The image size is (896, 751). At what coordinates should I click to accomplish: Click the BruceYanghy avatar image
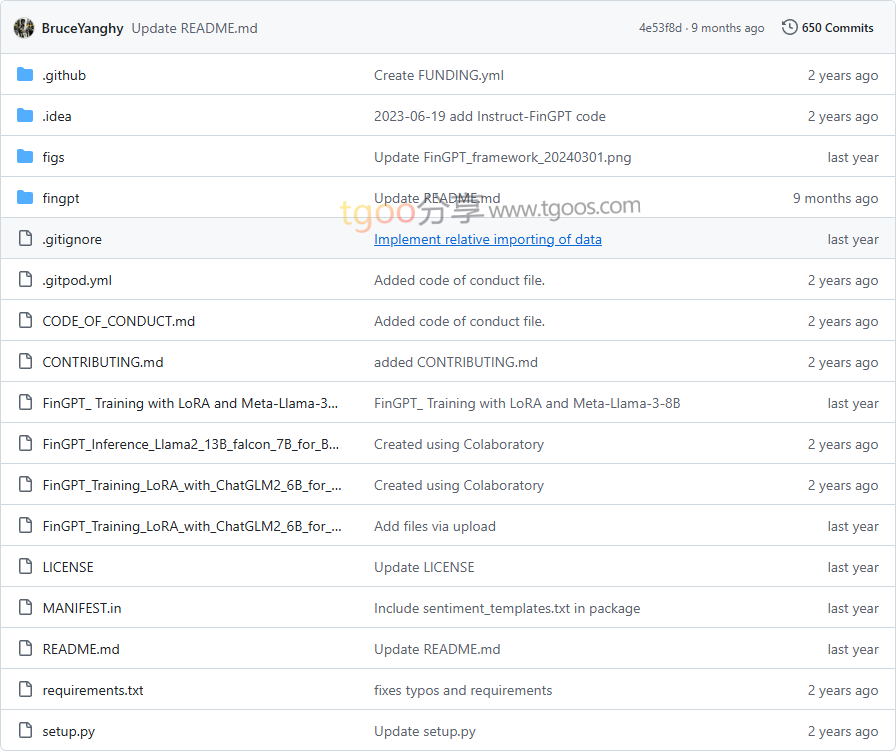tap(24, 28)
